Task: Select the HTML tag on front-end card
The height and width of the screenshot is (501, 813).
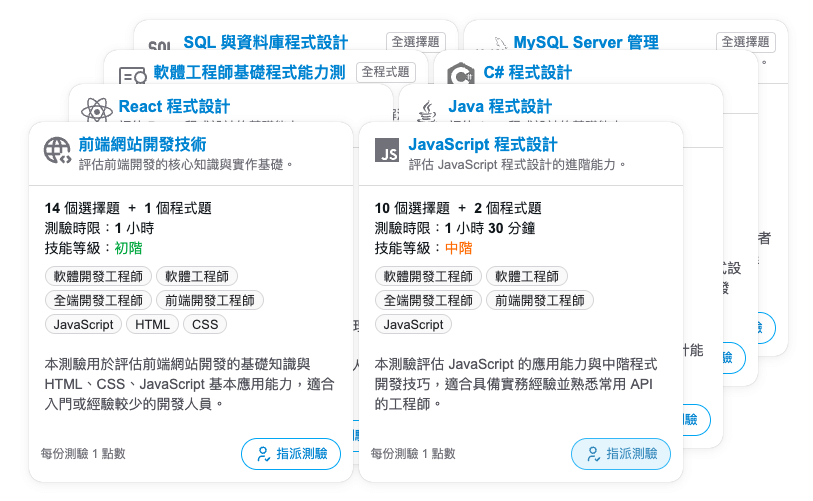Action: (x=152, y=325)
